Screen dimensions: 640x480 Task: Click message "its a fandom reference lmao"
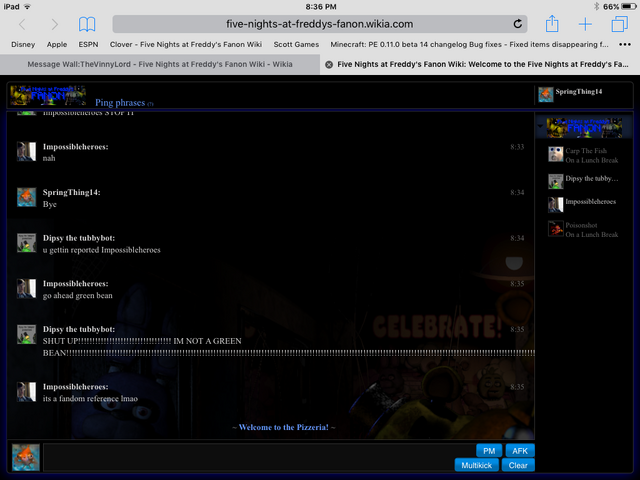(90, 398)
